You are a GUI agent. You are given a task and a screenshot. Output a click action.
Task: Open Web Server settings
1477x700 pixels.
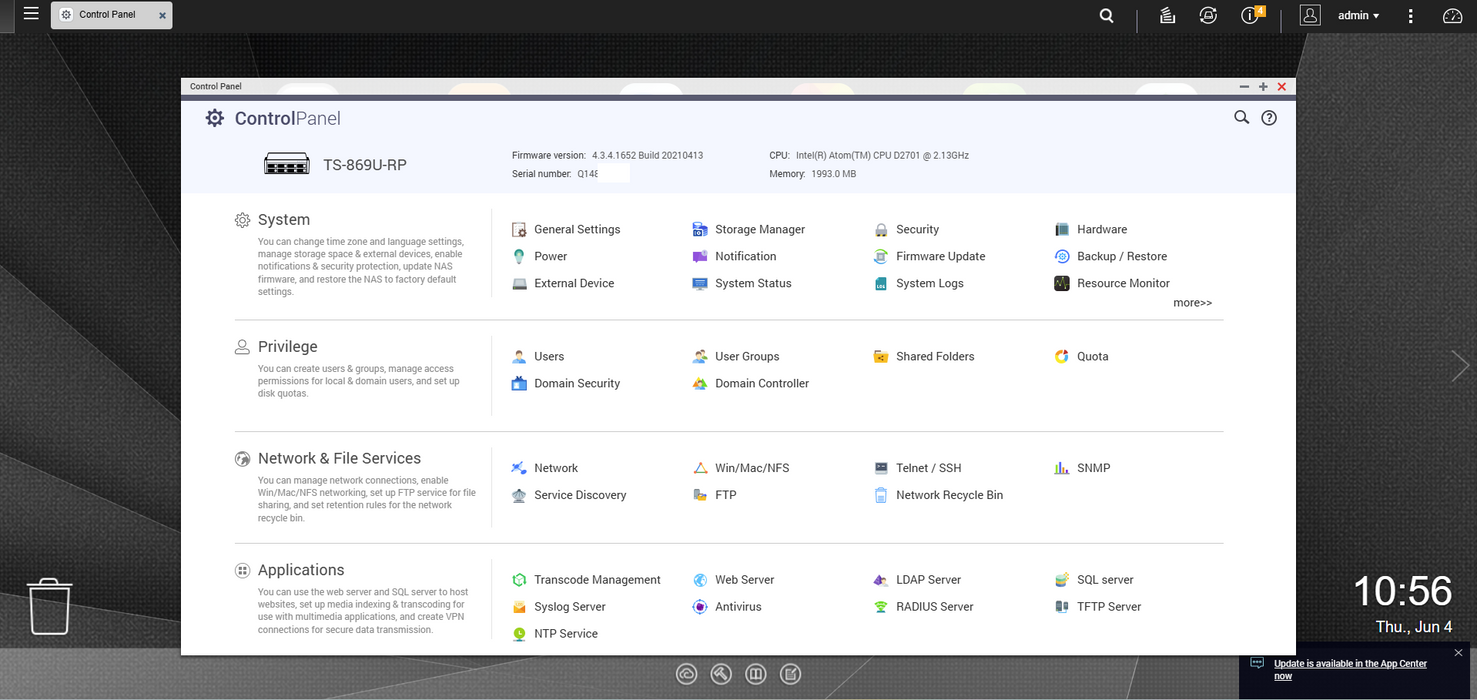733,580
